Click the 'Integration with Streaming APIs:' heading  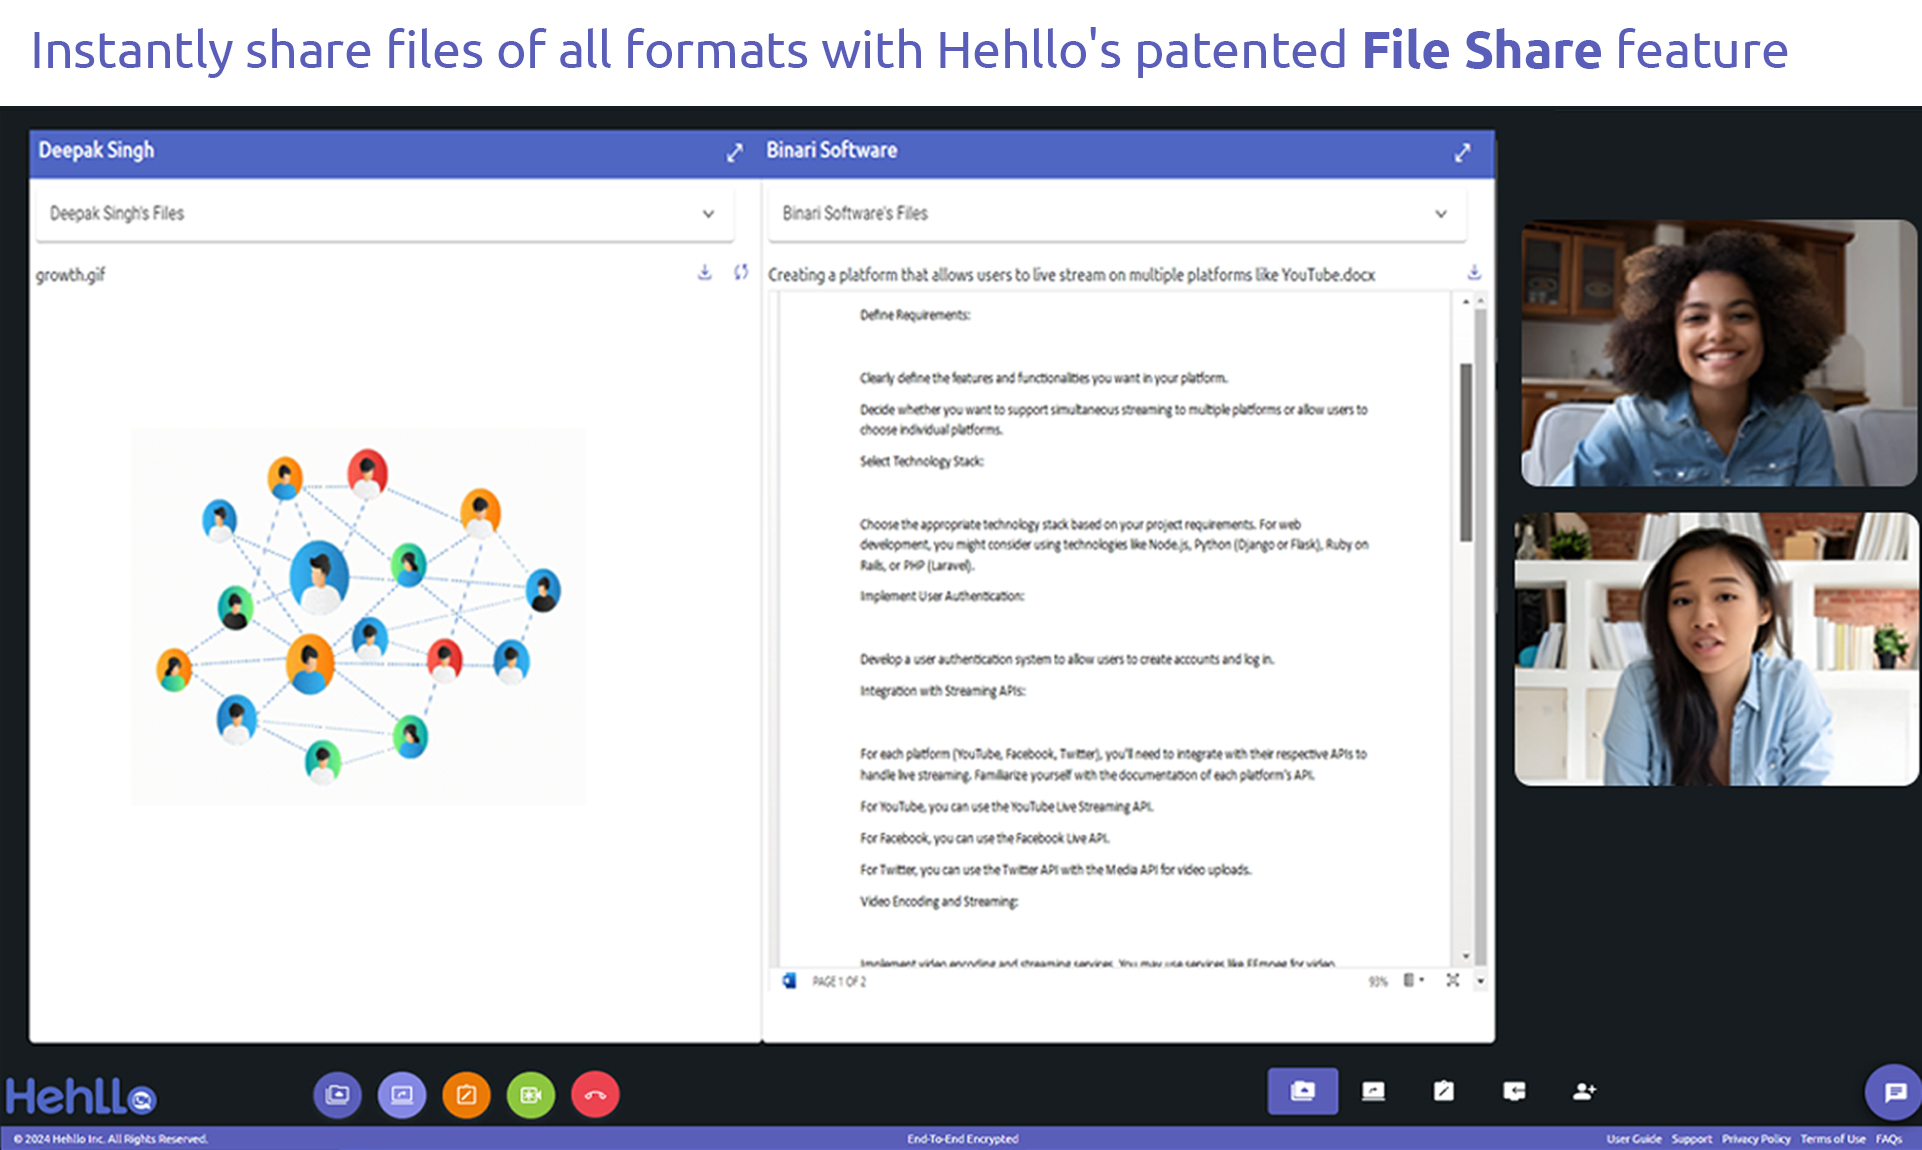tap(943, 691)
